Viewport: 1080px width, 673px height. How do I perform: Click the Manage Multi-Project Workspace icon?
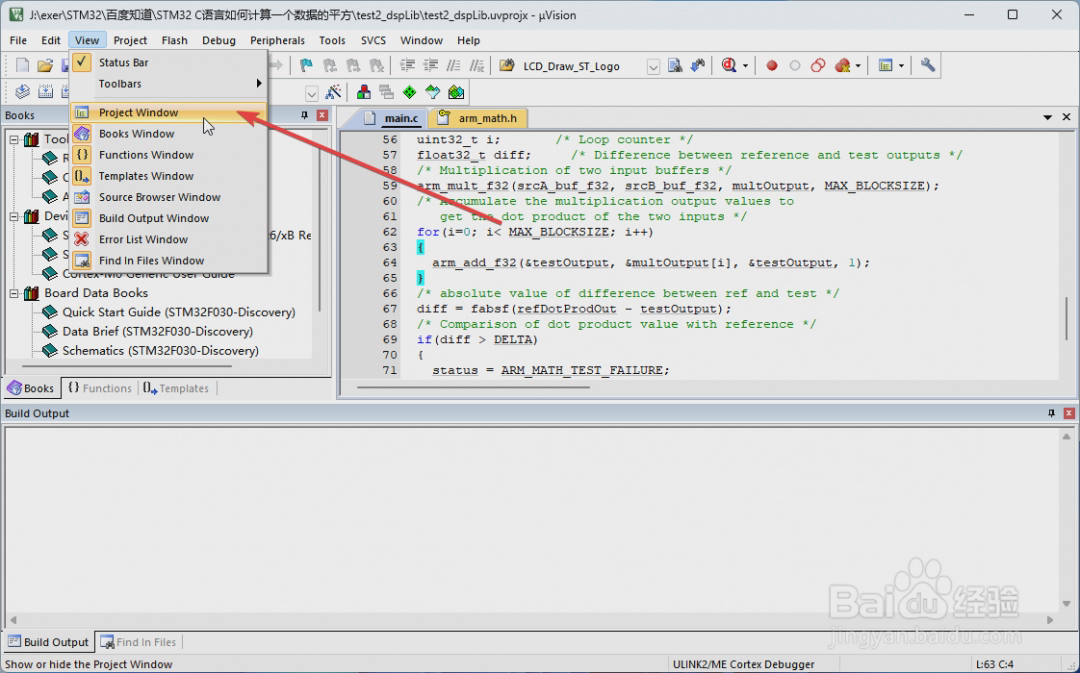coord(386,92)
